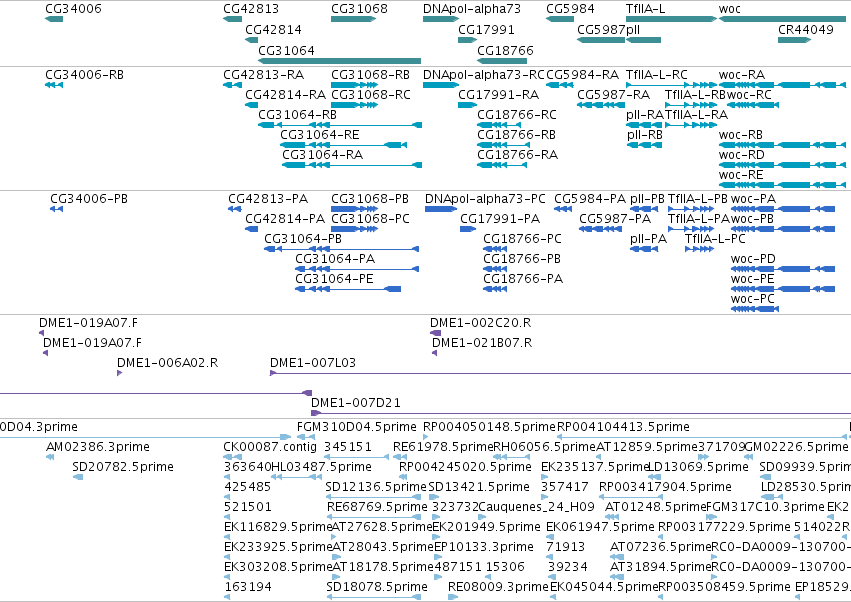Click EST RP003417904.5prime
Viewport: 851px width, 602px height.
(665, 487)
